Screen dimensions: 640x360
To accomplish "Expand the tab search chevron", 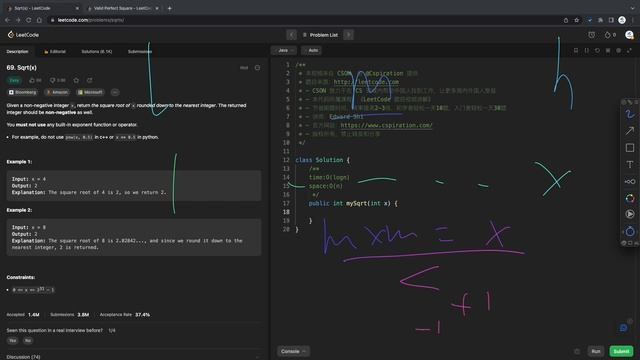I will point(632,8).
